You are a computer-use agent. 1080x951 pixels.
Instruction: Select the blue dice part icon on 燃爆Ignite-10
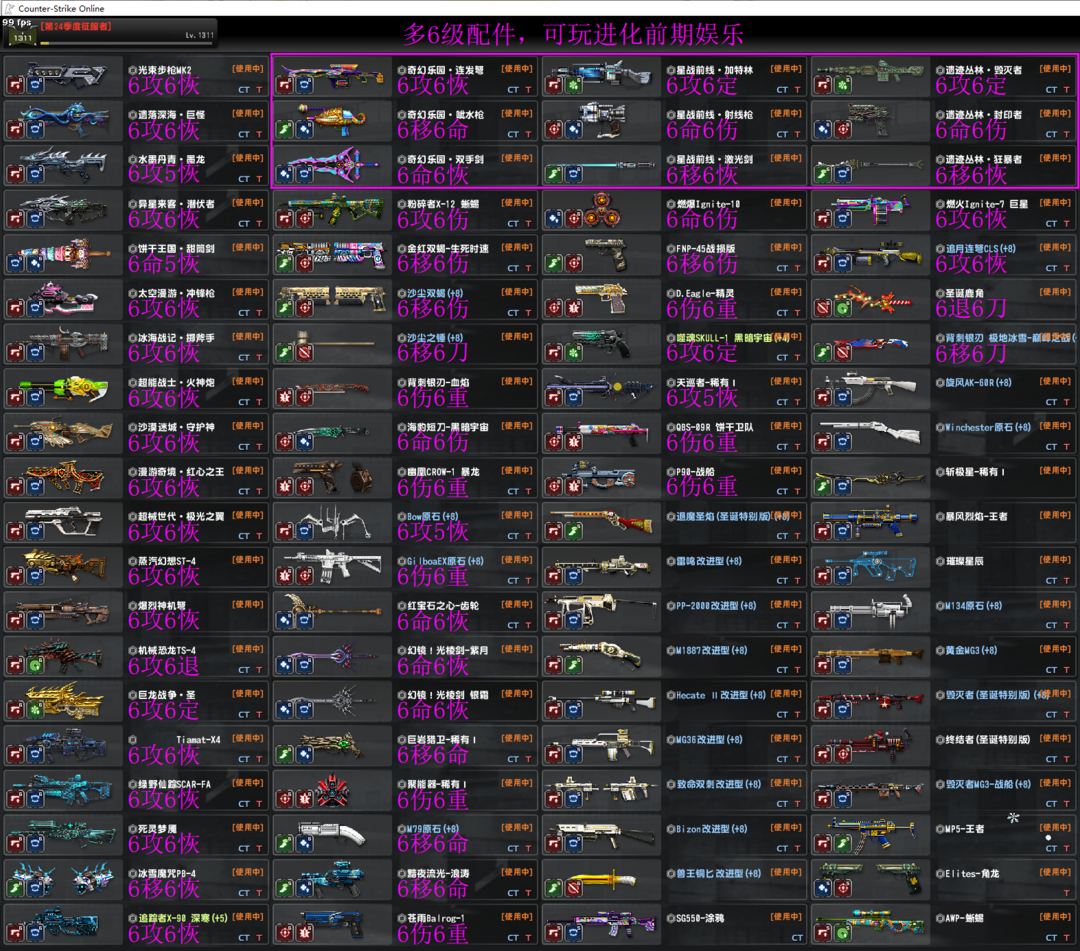(553, 219)
